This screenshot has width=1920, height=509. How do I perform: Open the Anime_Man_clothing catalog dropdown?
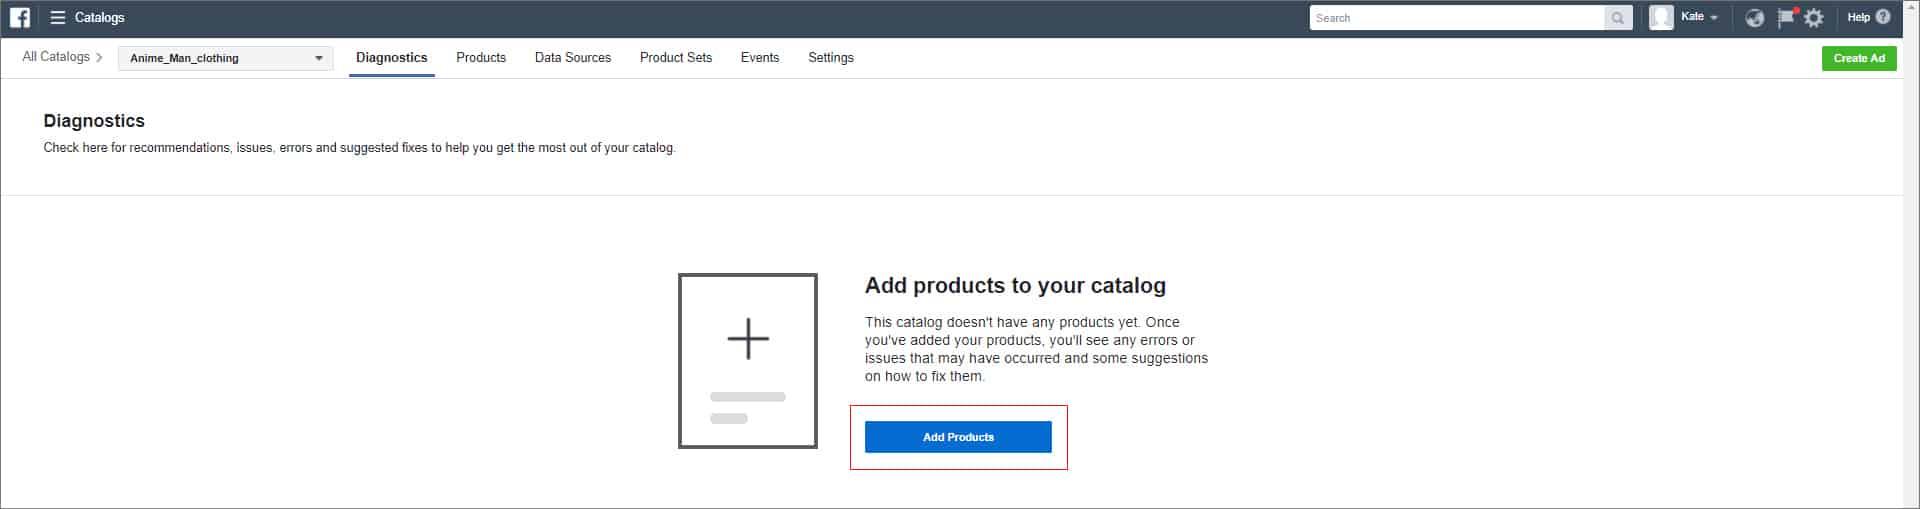point(226,58)
